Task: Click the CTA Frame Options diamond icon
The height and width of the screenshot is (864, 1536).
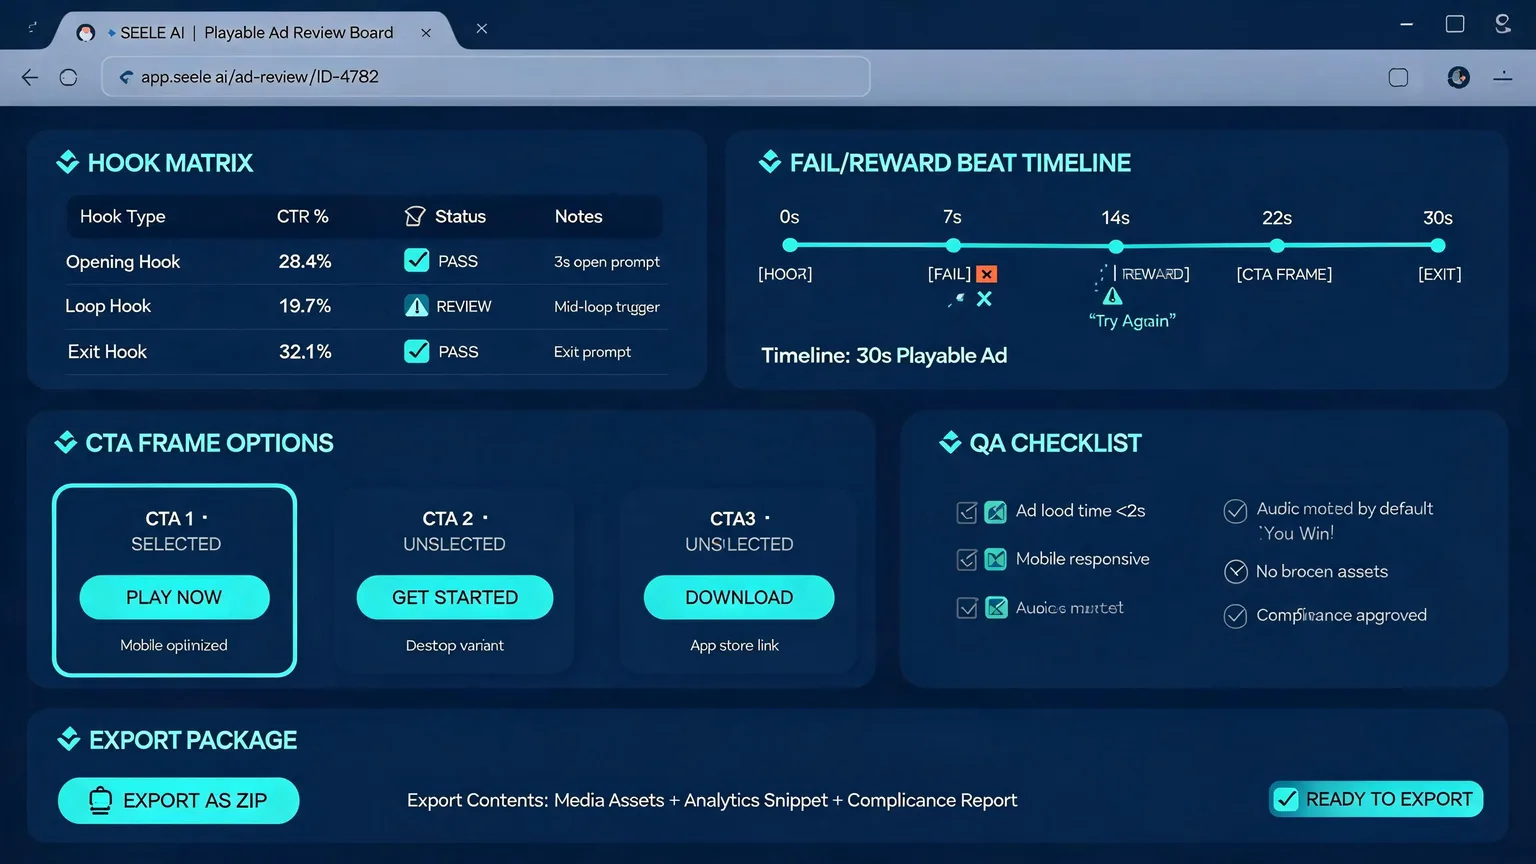Action: click(66, 442)
